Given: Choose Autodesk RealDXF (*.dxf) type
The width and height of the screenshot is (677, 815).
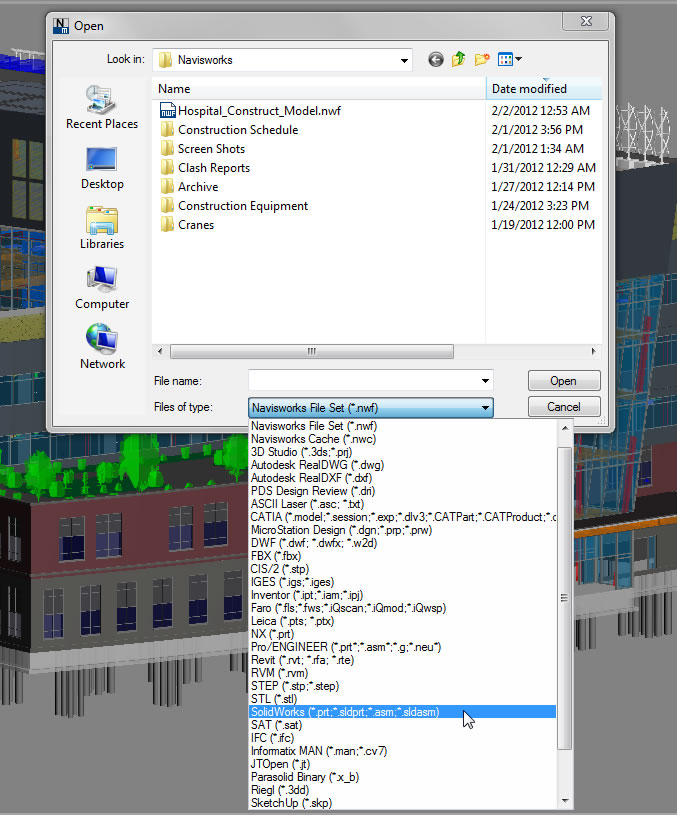Looking at the screenshot, I should tap(402, 478).
